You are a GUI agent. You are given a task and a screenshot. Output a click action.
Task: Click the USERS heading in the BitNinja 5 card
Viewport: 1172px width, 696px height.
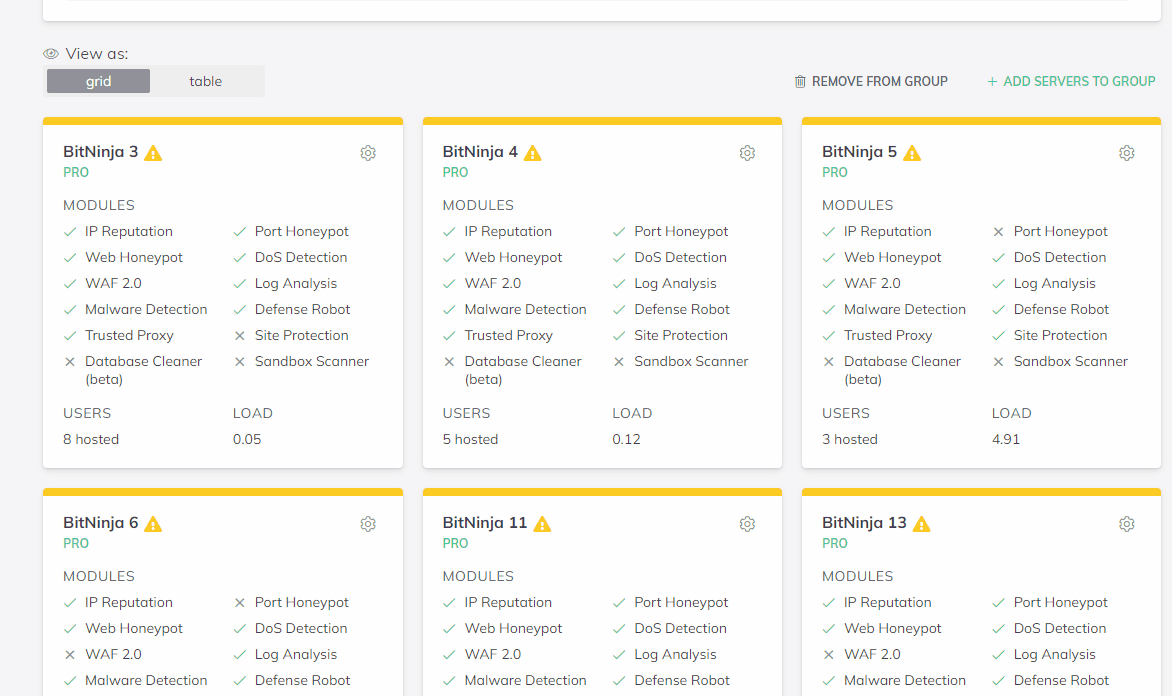[846, 413]
